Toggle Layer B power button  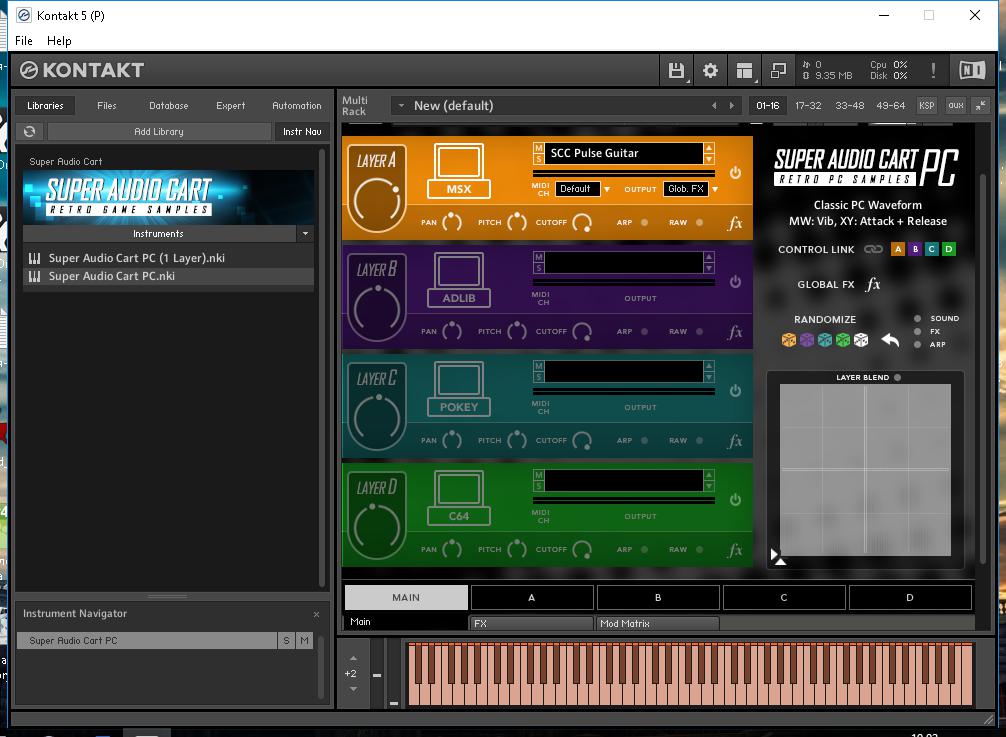point(735,282)
